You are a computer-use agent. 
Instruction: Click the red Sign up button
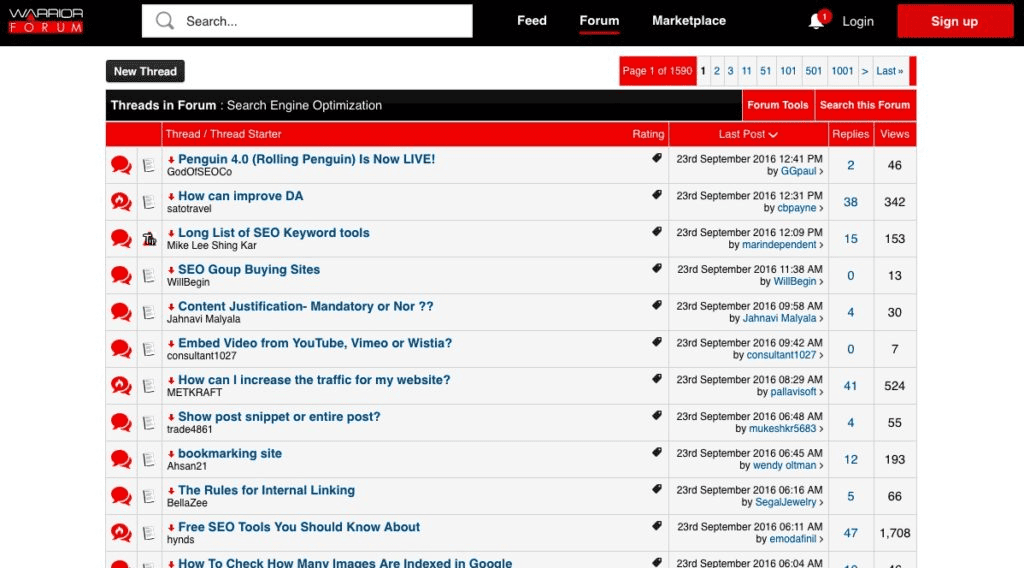pos(954,21)
